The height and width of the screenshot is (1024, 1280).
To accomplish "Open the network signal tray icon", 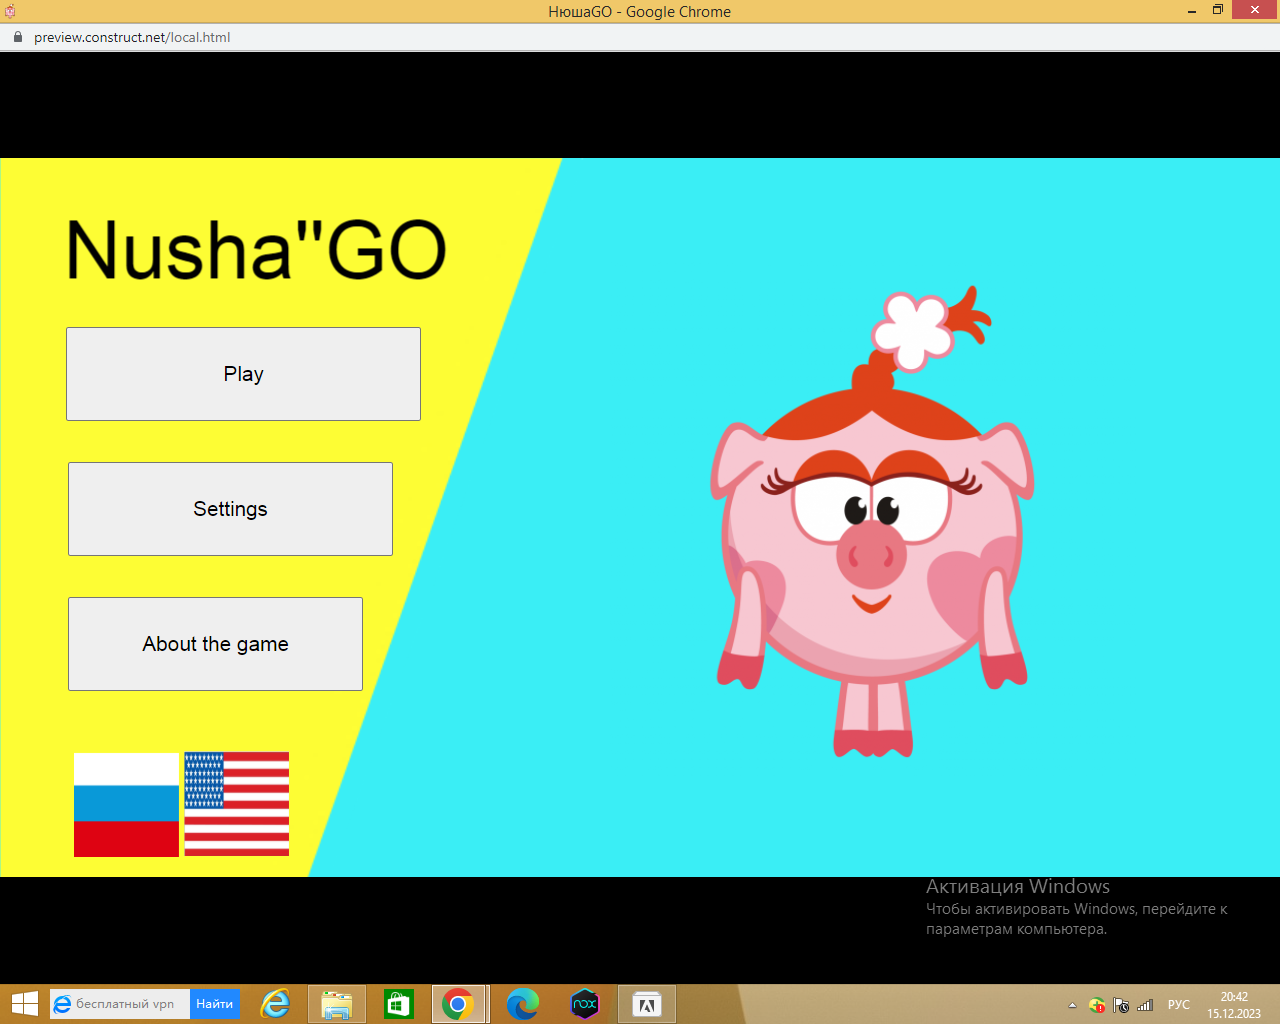I will [x=1145, y=1005].
